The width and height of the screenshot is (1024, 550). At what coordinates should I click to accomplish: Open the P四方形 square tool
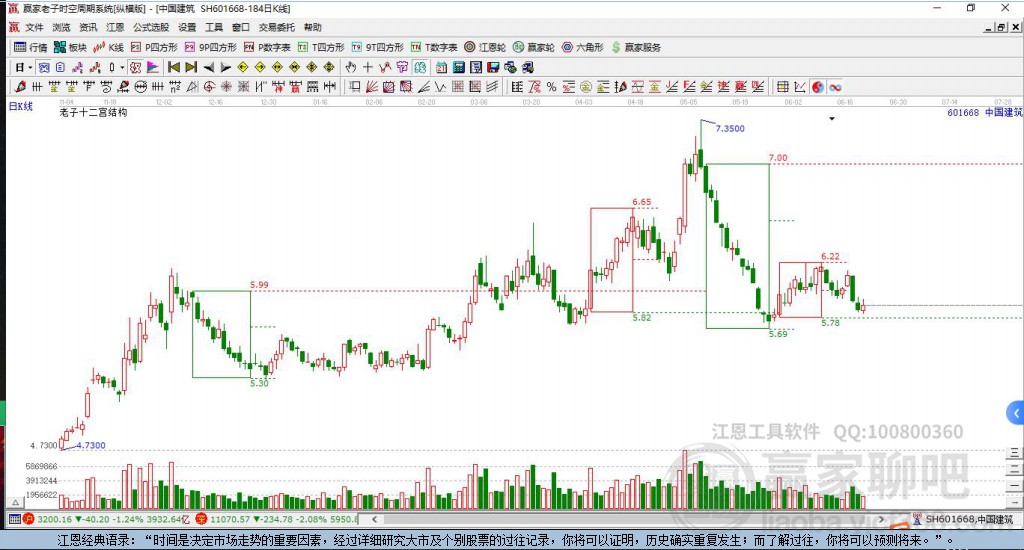tap(154, 47)
